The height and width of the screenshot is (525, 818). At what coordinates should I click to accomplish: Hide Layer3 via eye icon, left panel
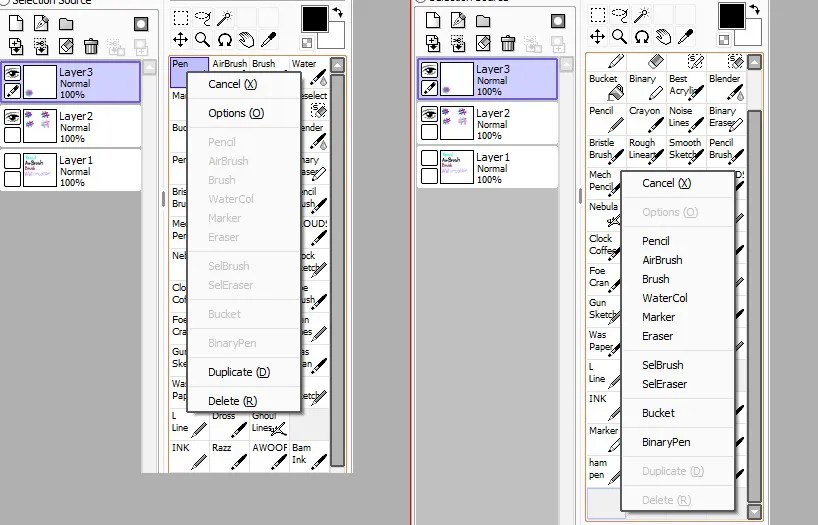click(x=12, y=73)
